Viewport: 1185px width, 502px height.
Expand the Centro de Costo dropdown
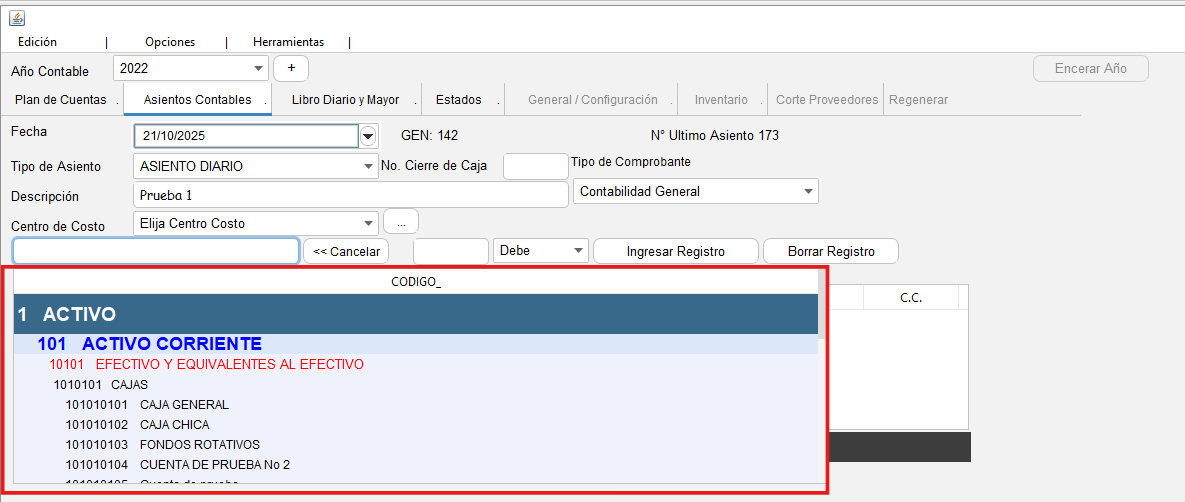[369, 223]
